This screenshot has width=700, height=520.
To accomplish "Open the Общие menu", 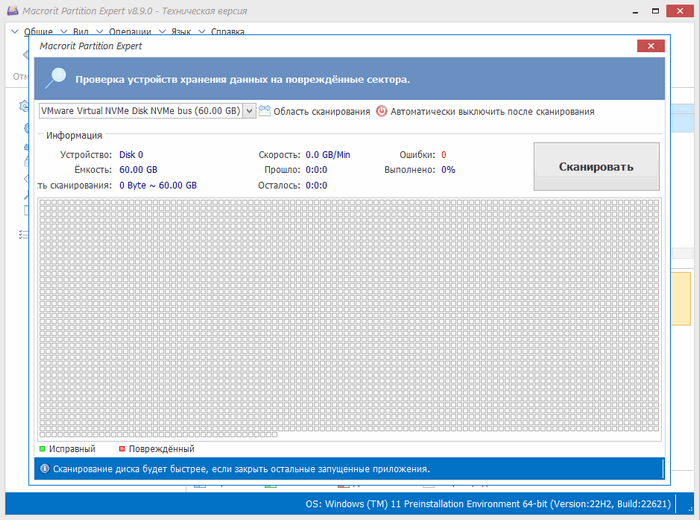I will pyautogui.click(x=38, y=32).
